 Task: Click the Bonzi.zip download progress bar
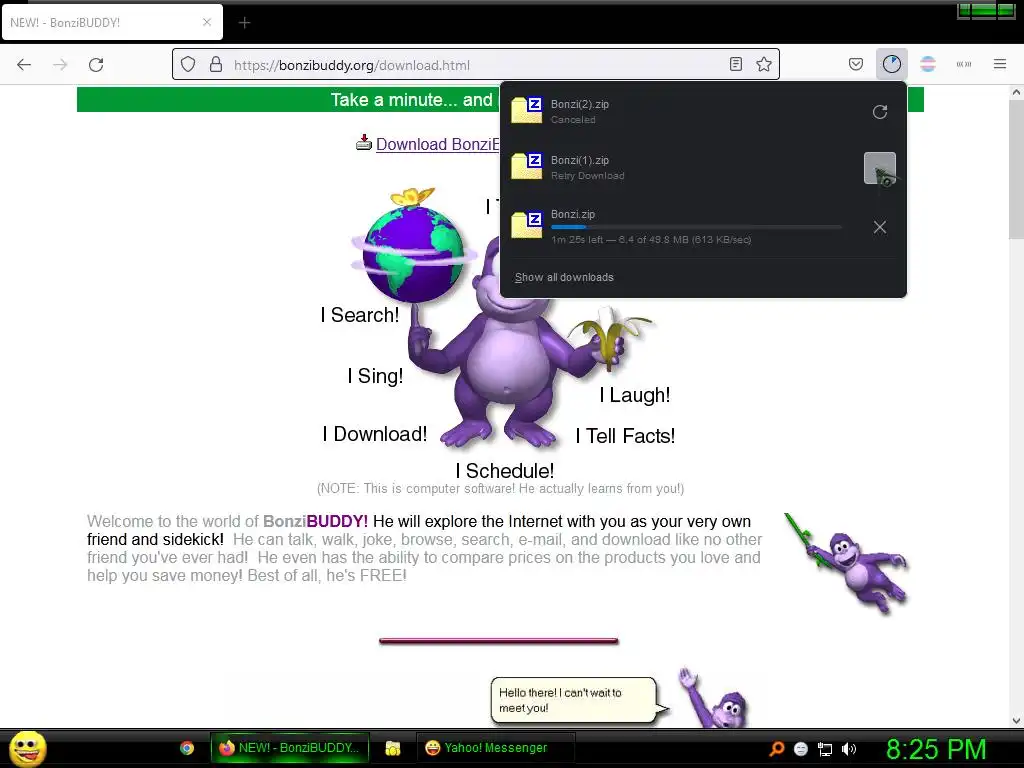tap(696, 227)
